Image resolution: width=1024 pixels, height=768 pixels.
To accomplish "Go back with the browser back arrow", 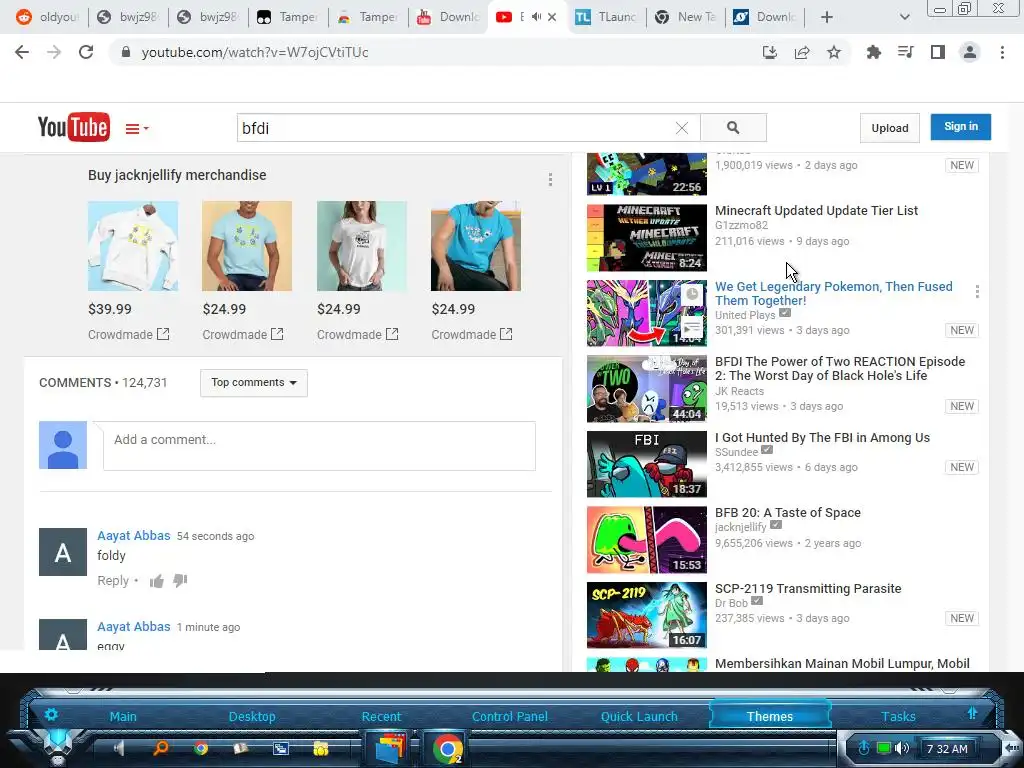I will pyautogui.click(x=22, y=52).
